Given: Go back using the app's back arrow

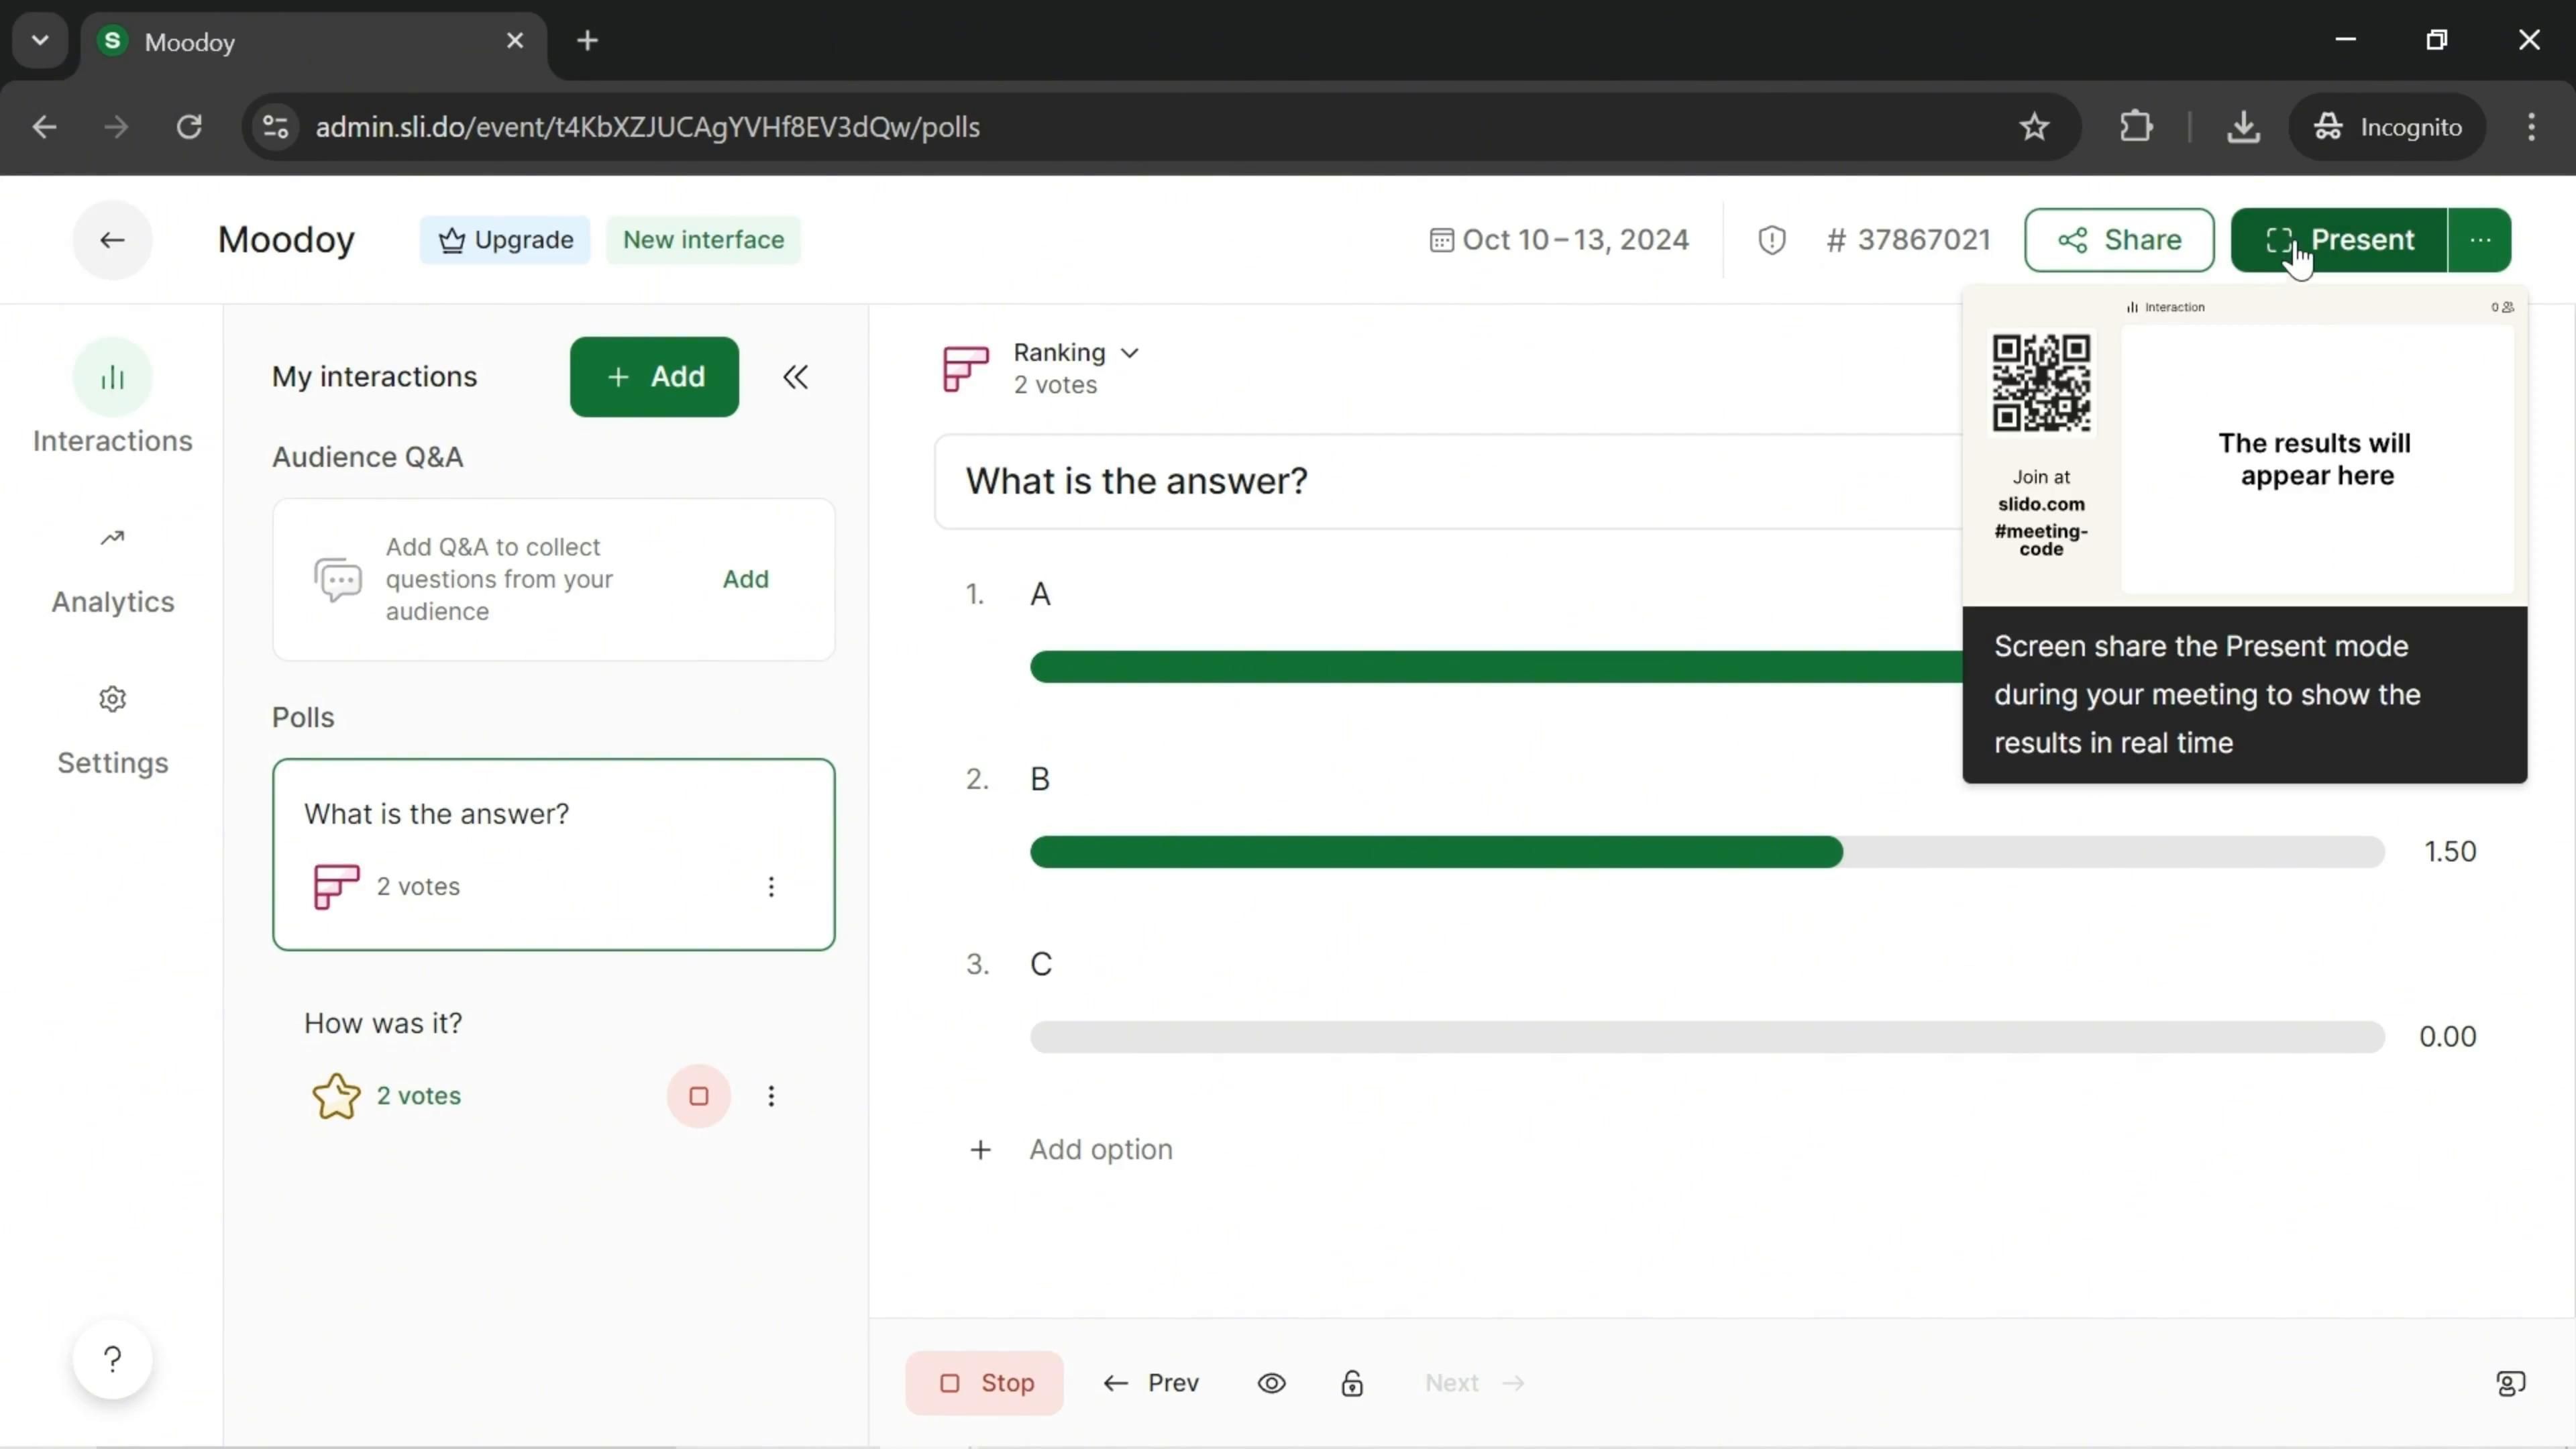Looking at the screenshot, I should tap(112, 240).
